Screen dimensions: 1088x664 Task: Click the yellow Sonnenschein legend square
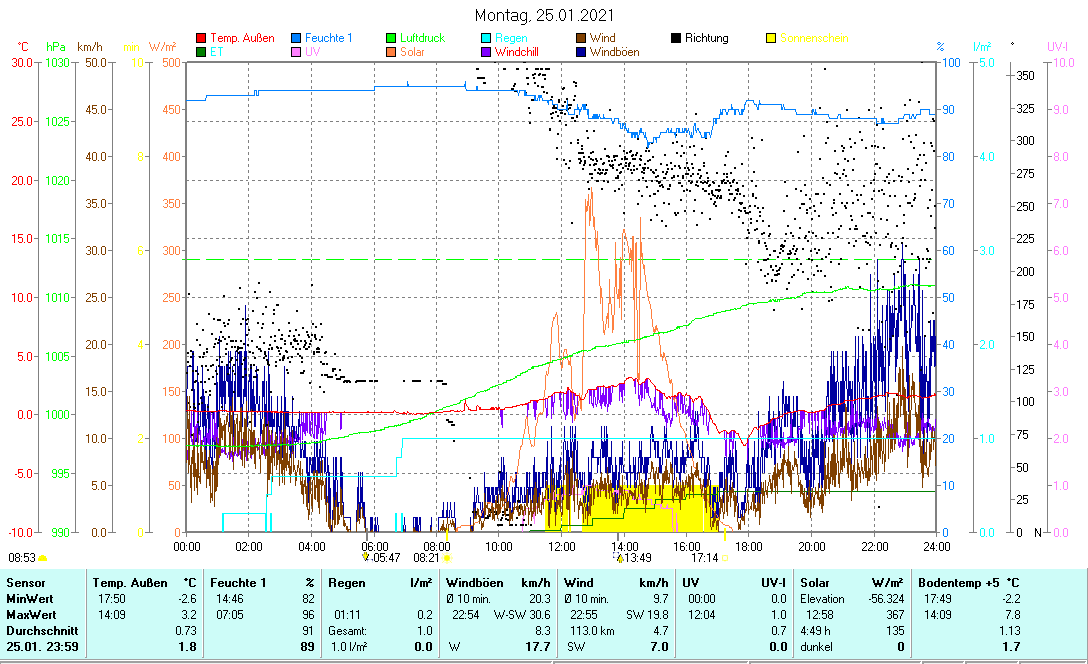tap(771, 38)
